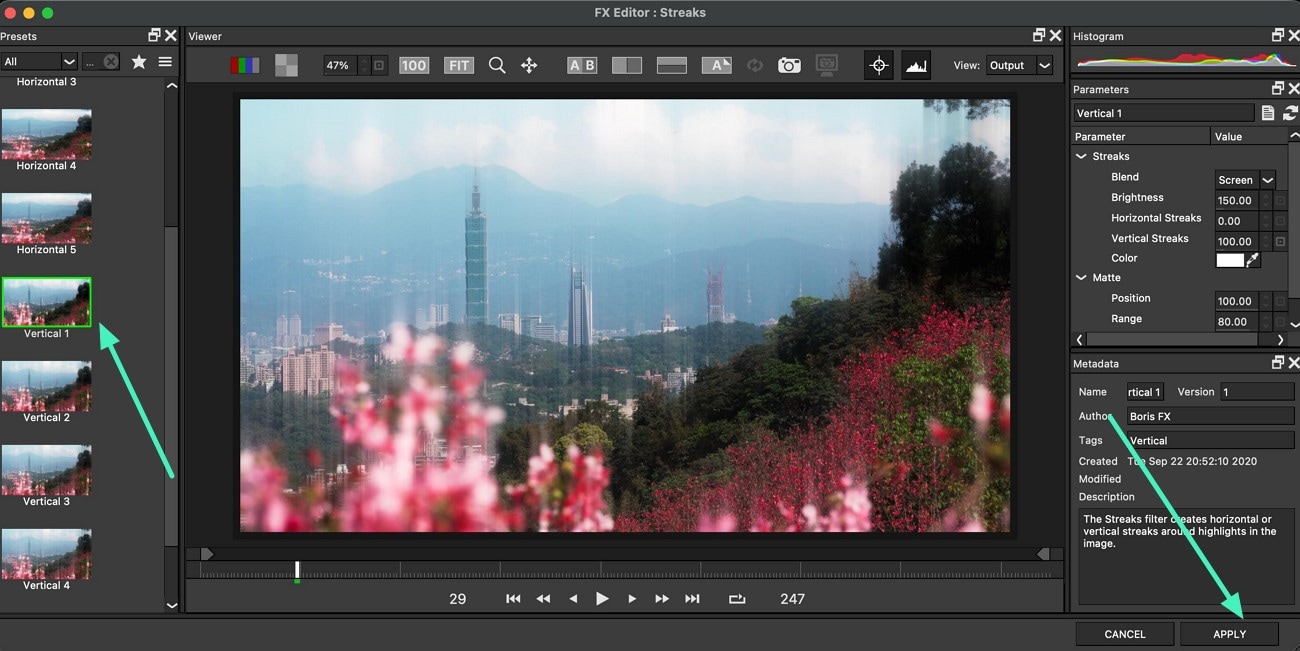Open the Blend mode dropdown set to Screen
This screenshot has width=1300, height=651.
coord(1244,179)
